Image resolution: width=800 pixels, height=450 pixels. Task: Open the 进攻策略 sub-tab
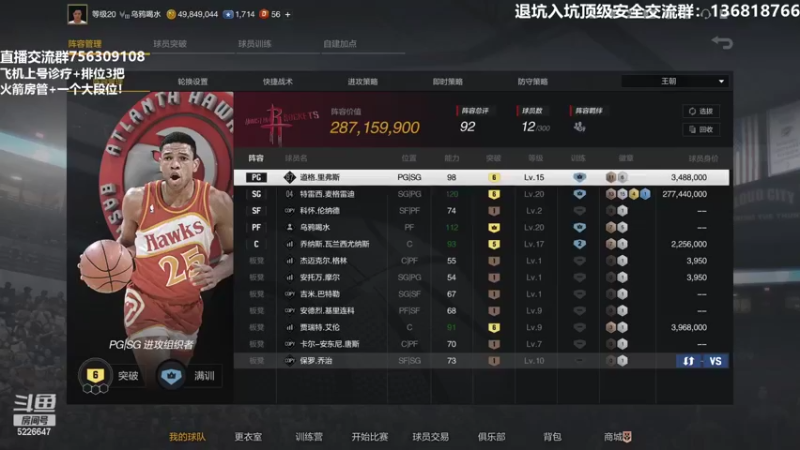tap(363, 82)
